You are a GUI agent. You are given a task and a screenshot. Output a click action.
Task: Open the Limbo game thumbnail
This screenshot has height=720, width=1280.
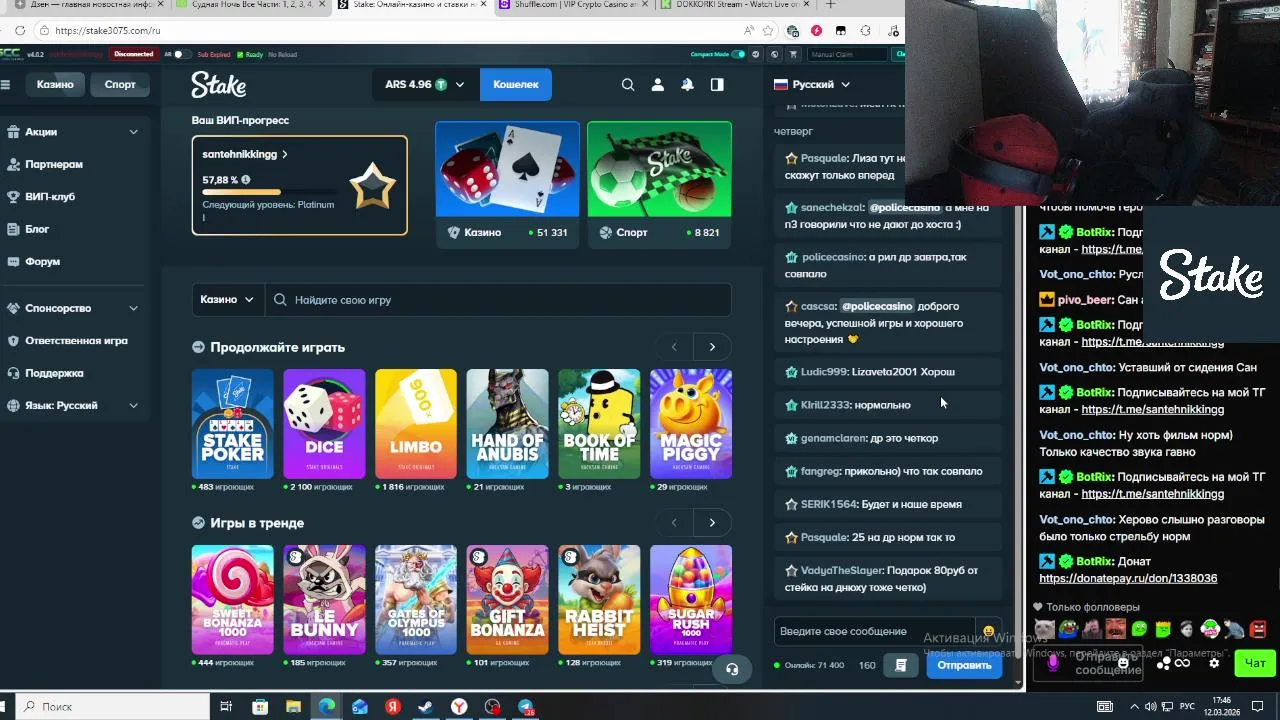tap(416, 424)
